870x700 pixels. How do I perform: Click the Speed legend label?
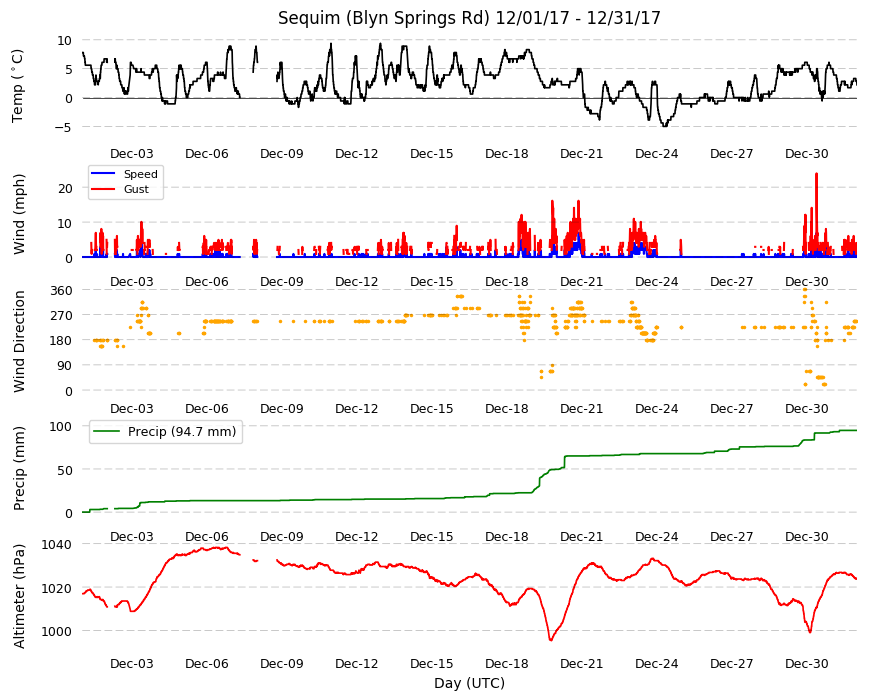140,174
